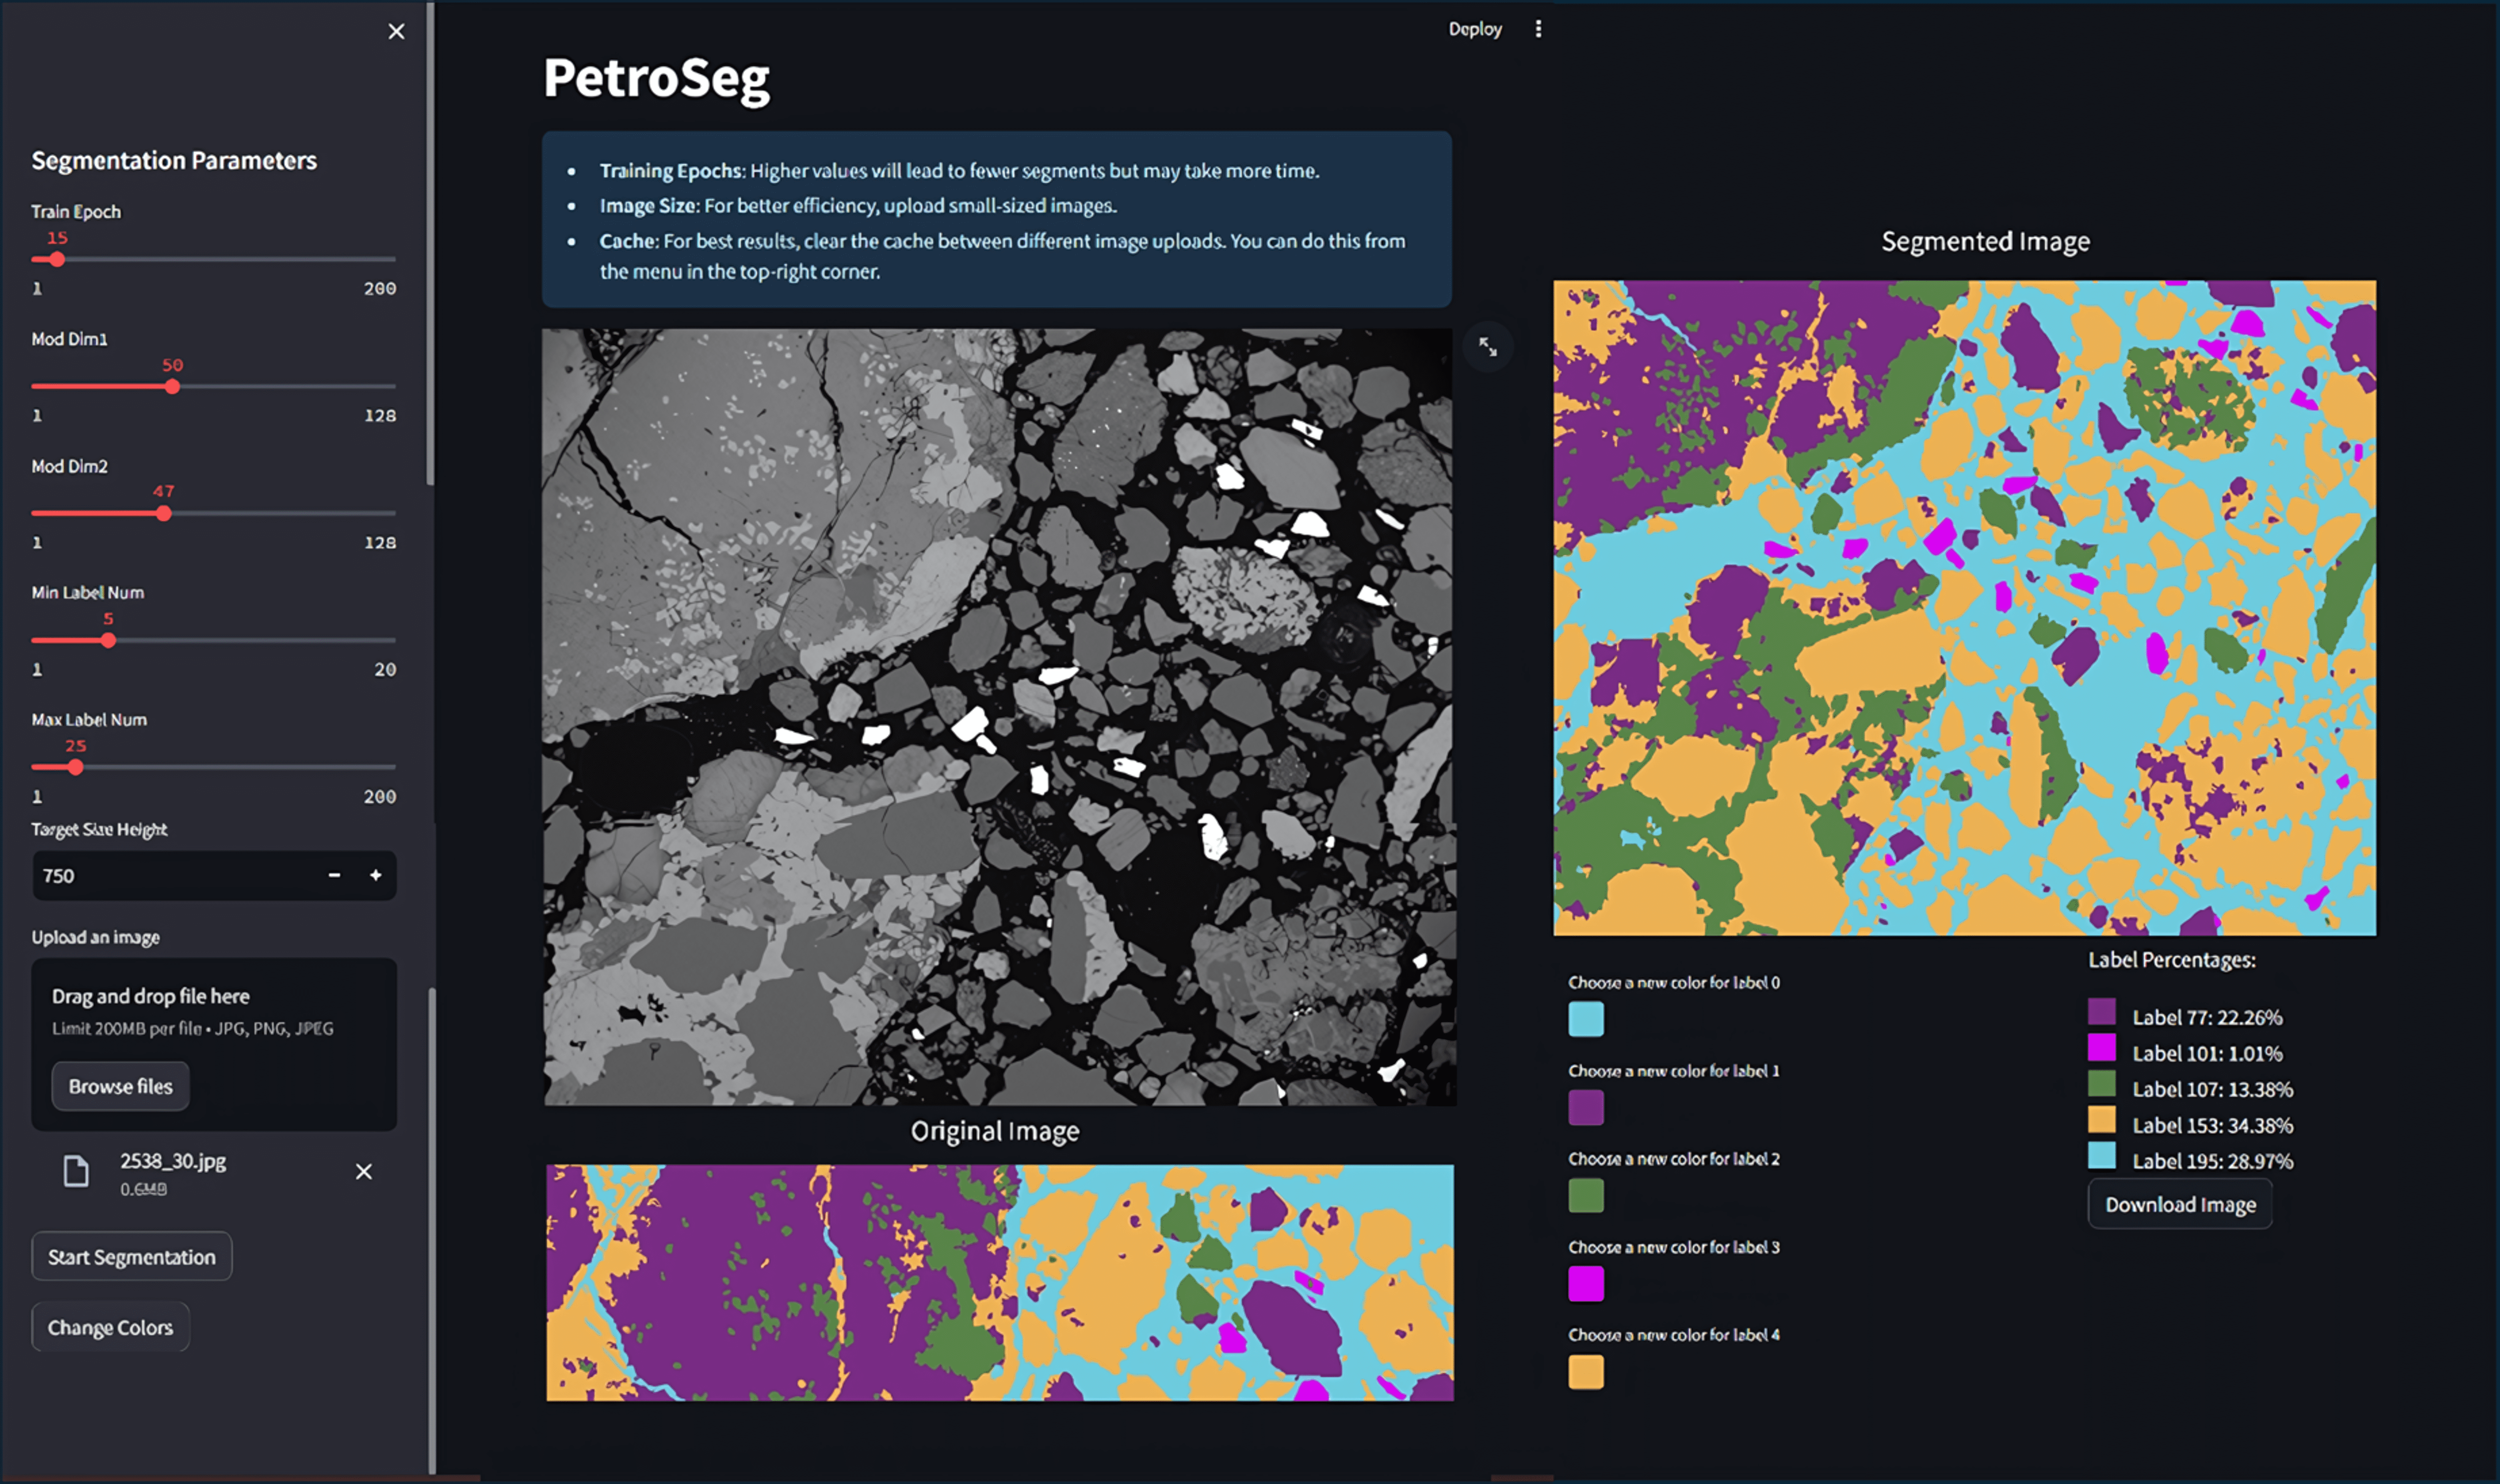Open the purple swatch for label 1

tap(1586, 1107)
